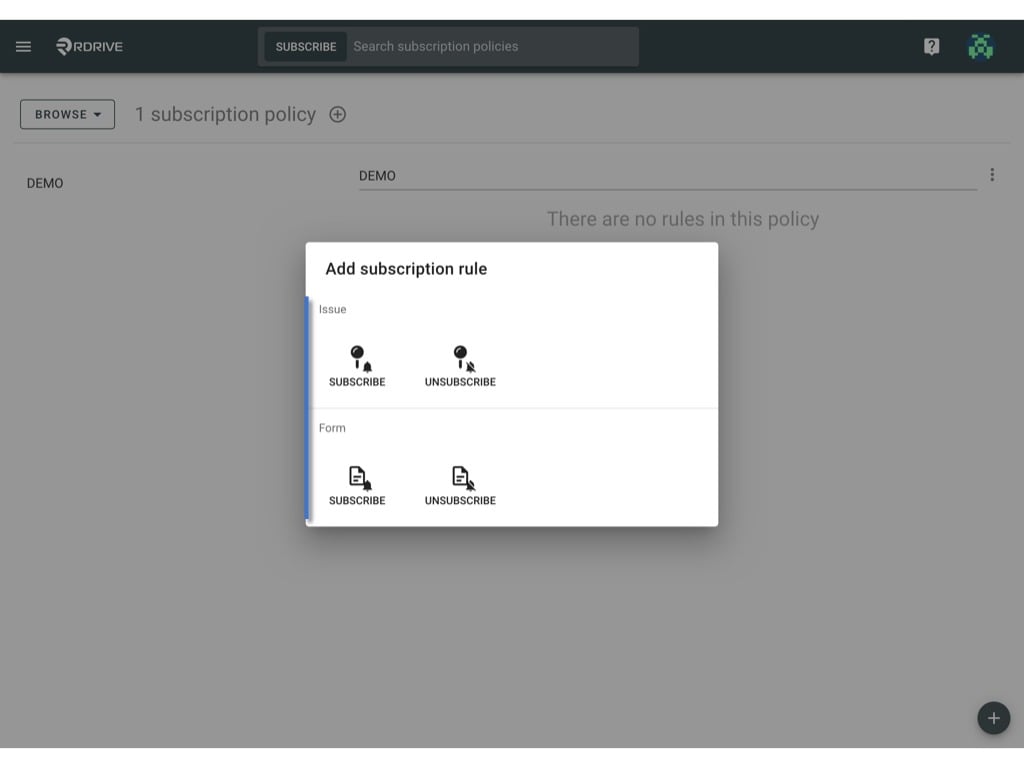1024x768 pixels.
Task: Click the add subscription policy plus icon
Action: click(337, 114)
